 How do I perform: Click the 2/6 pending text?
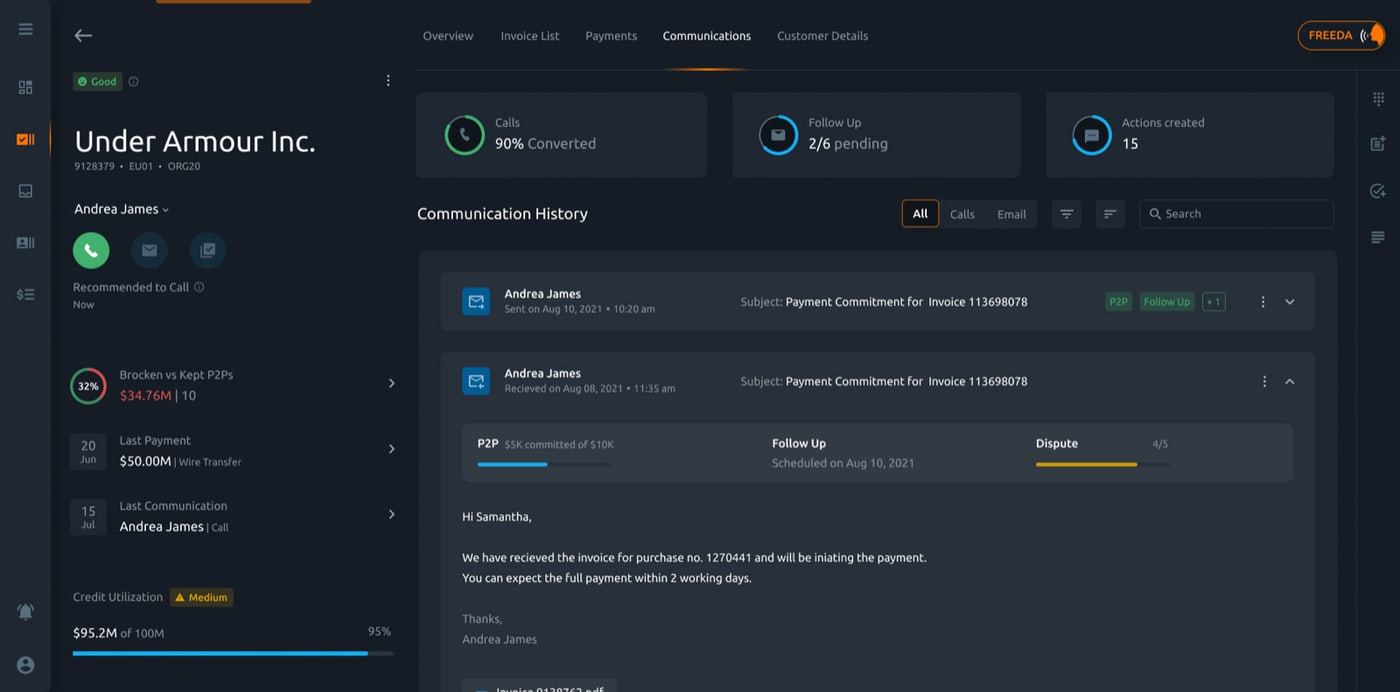[848, 144]
